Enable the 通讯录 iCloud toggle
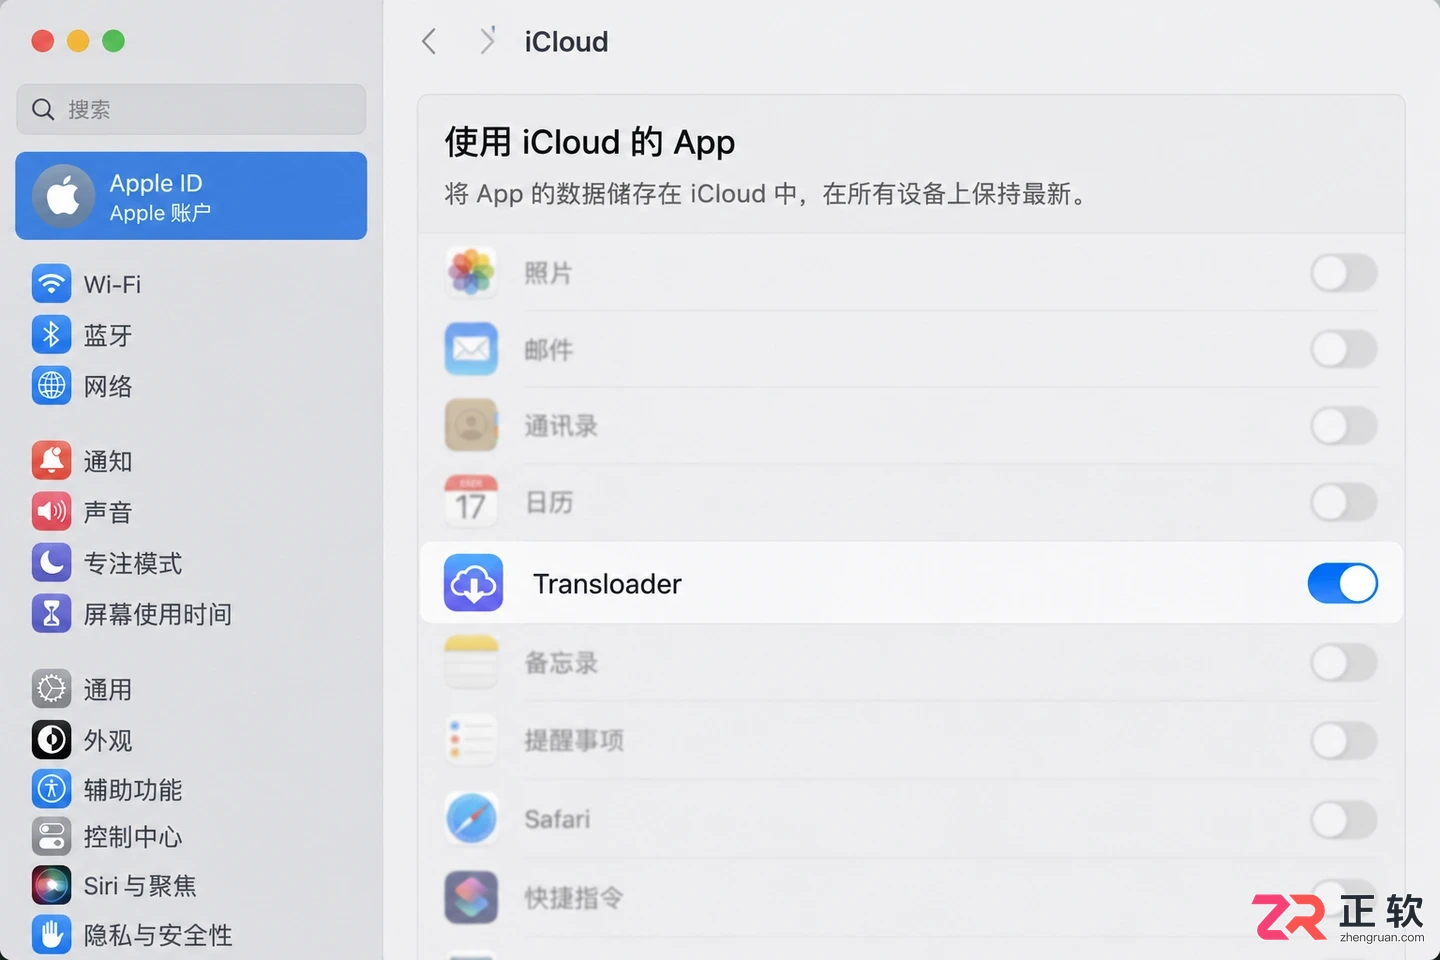1440x960 pixels. click(1344, 425)
